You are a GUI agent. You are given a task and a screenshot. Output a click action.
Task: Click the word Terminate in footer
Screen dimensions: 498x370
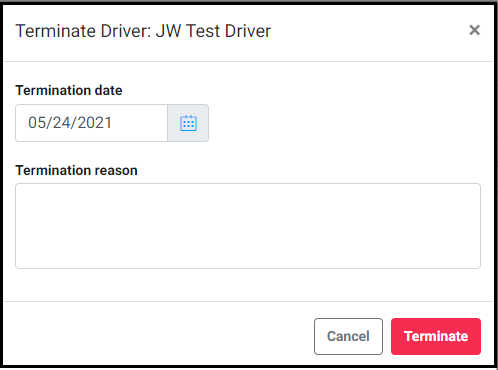tap(436, 336)
